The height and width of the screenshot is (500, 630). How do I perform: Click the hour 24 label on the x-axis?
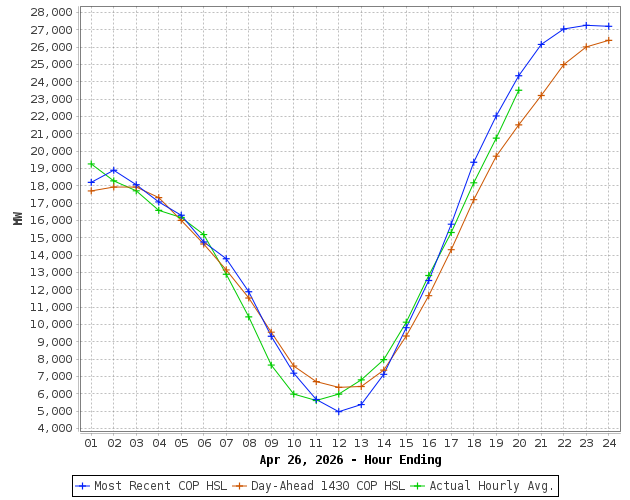(x=608, y=443)
